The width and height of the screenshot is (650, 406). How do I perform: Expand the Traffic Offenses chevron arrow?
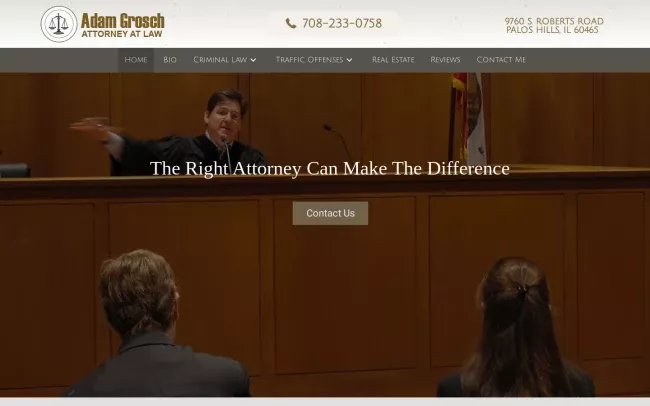tap(349, 60)
